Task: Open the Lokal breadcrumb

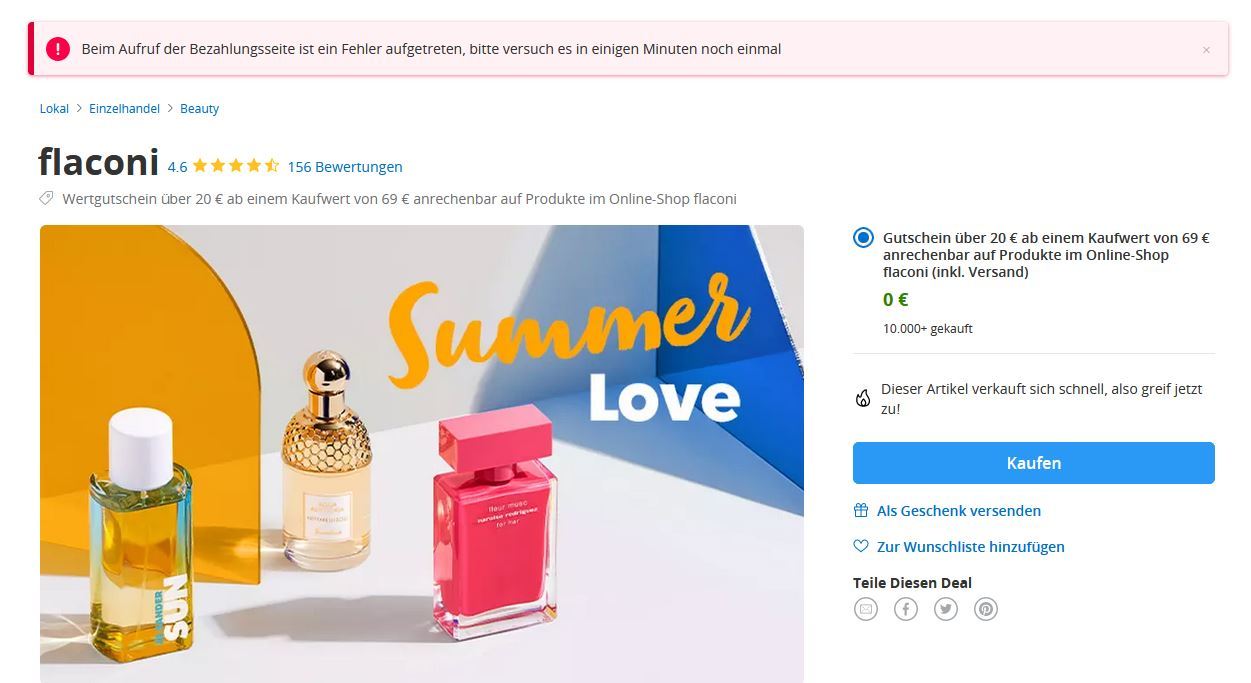Action: [x=54, y=108]
